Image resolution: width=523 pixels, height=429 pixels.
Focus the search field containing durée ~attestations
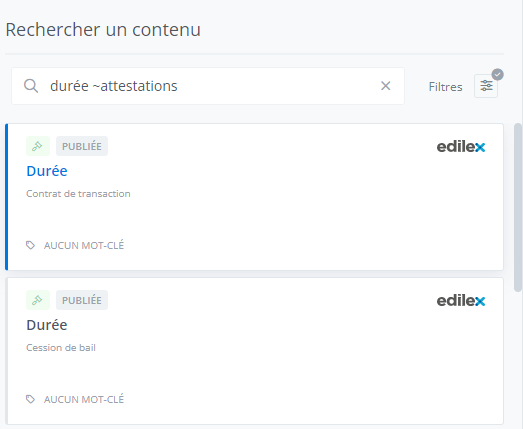(208, 86)
